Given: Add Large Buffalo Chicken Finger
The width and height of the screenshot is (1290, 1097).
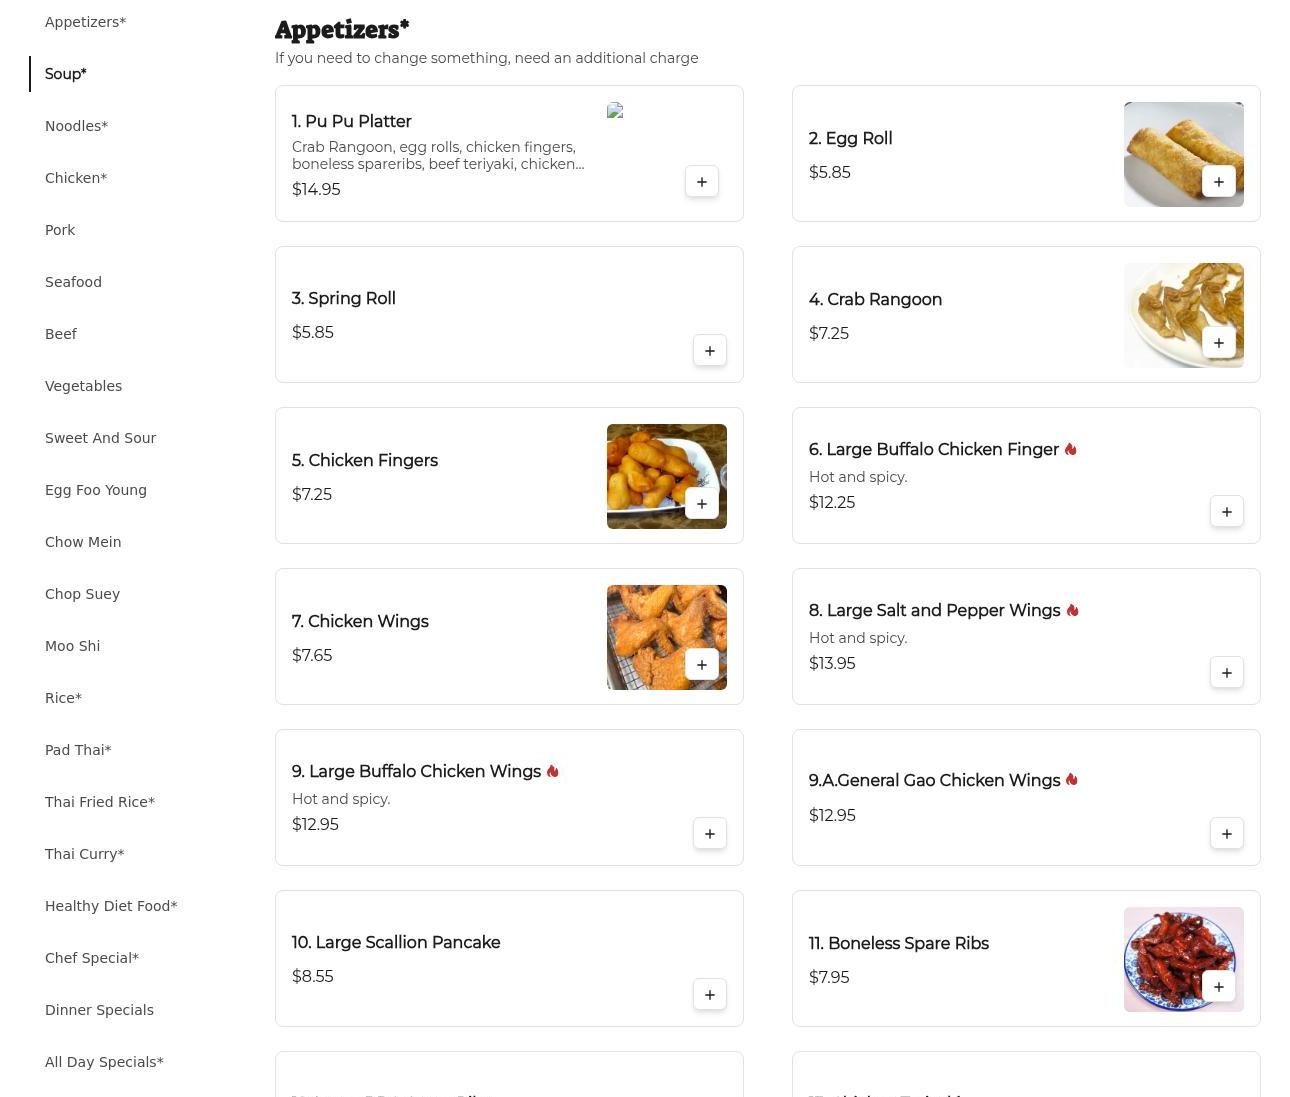Looking at the screenshot, I should click(1226, 512).
